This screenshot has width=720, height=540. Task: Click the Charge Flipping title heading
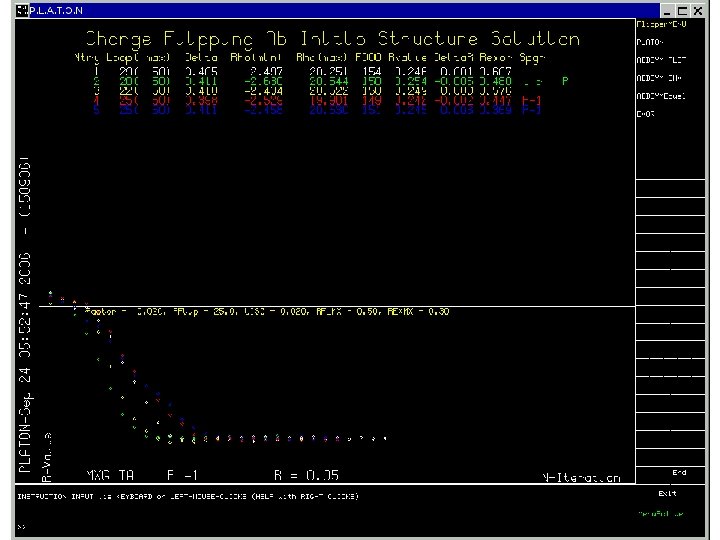tap(332, 39)
